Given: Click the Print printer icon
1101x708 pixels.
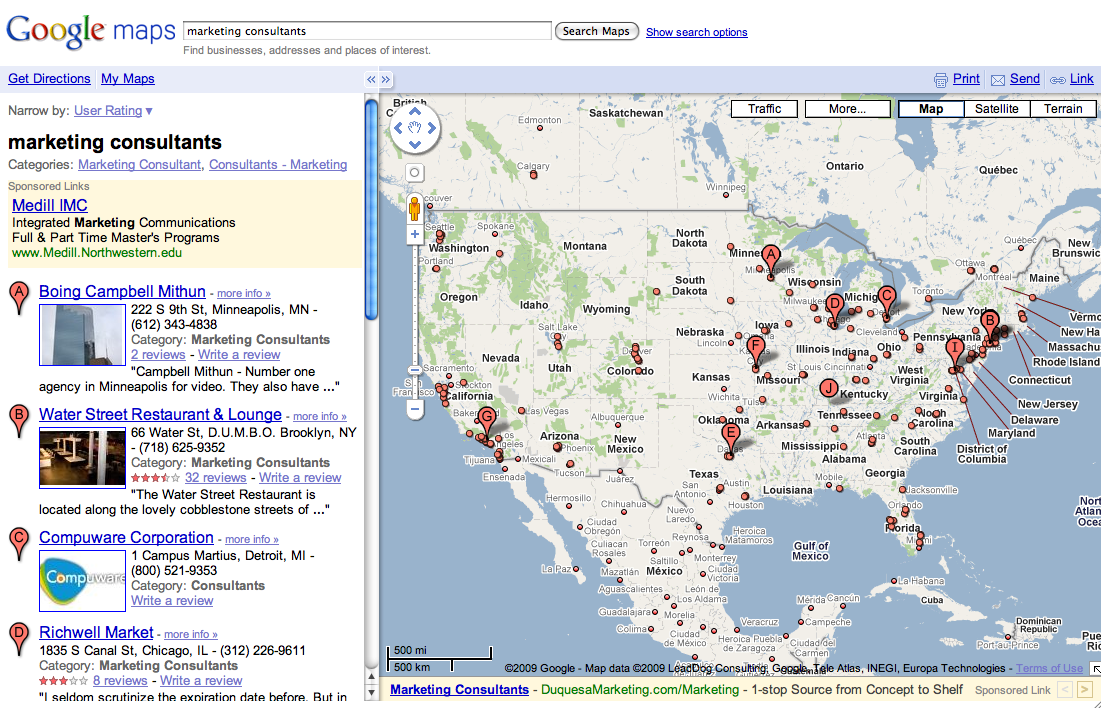Looking at the screenshot, I should [940, 80].
